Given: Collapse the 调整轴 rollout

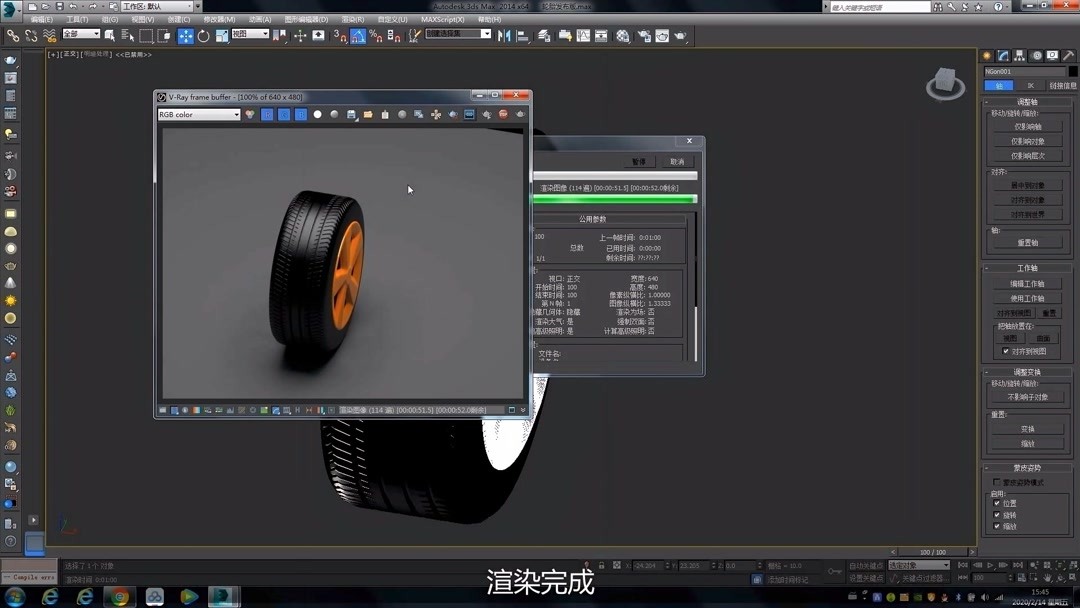Looking at the screenshot, I should click(1028, 102).
